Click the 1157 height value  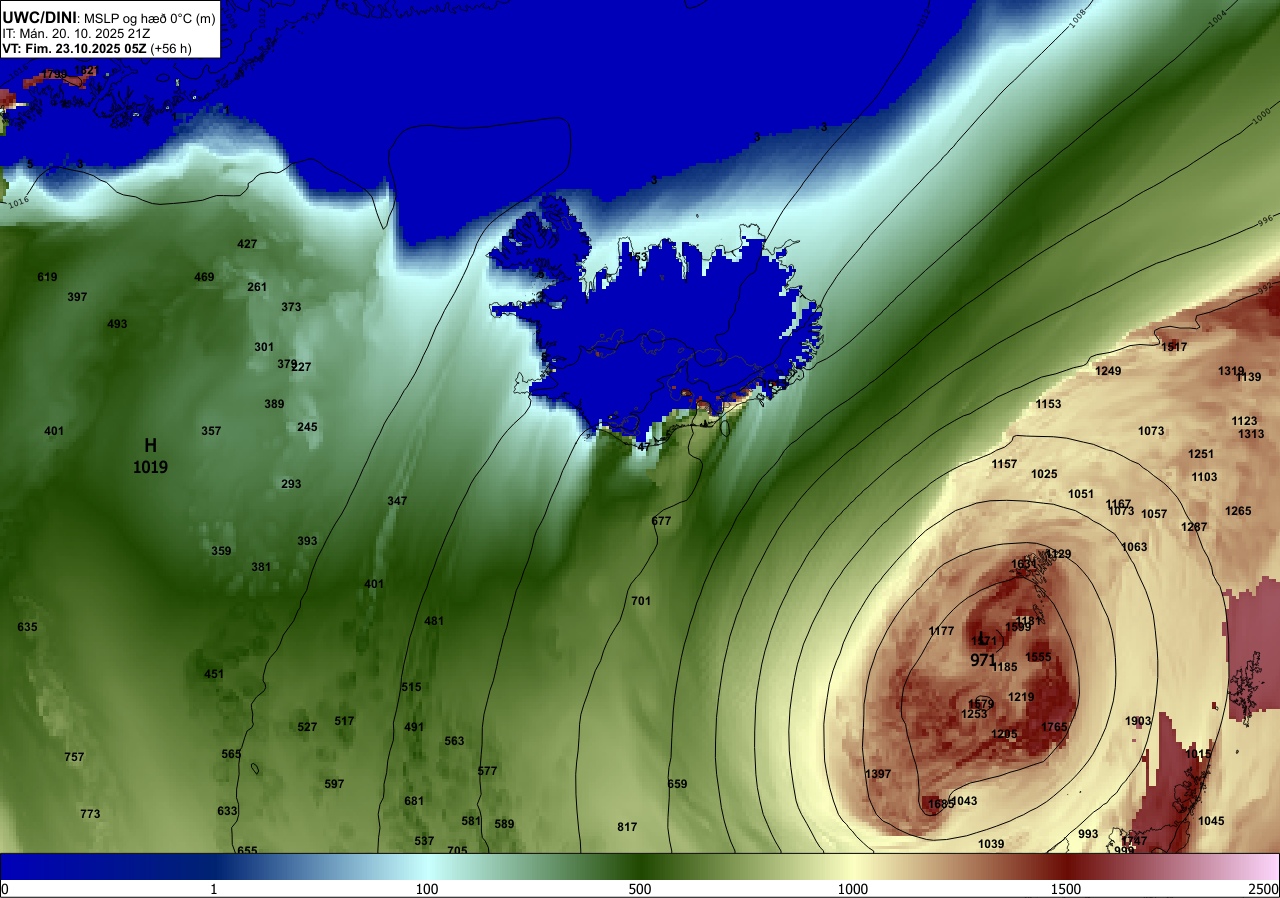(x=1004, y=464)
